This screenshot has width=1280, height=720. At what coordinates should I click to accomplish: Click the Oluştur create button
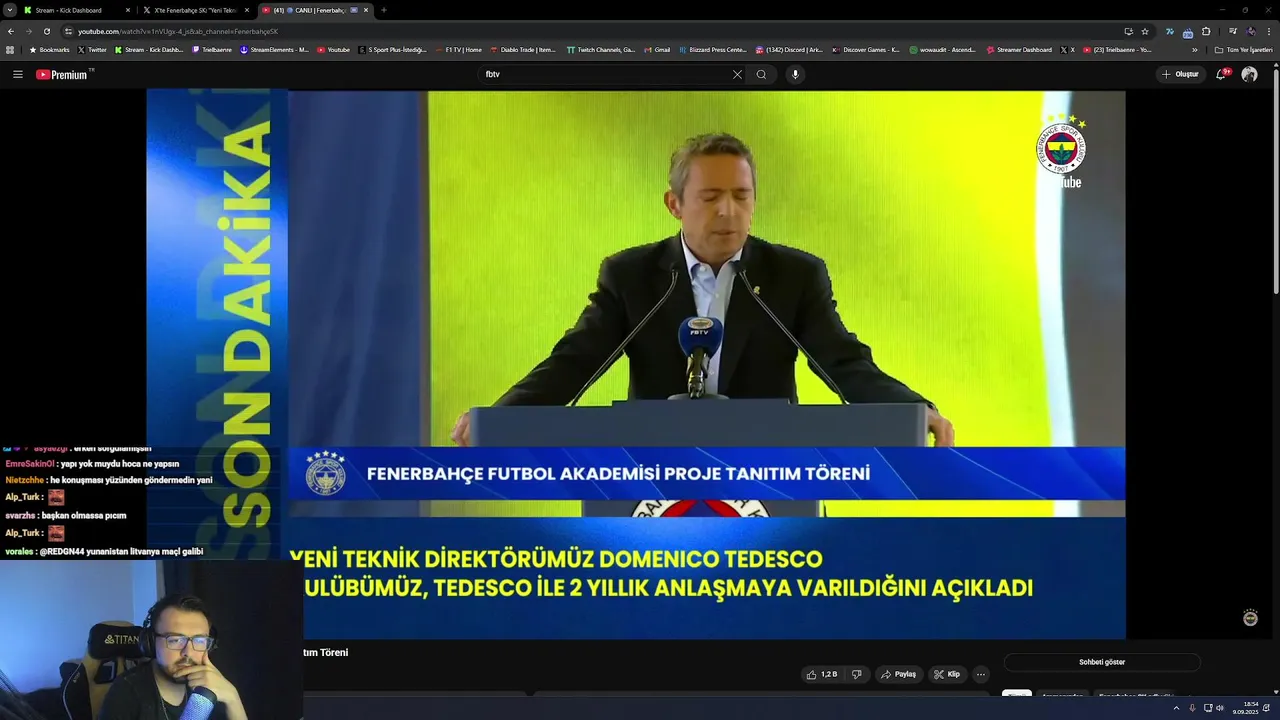pos(1180,74)
